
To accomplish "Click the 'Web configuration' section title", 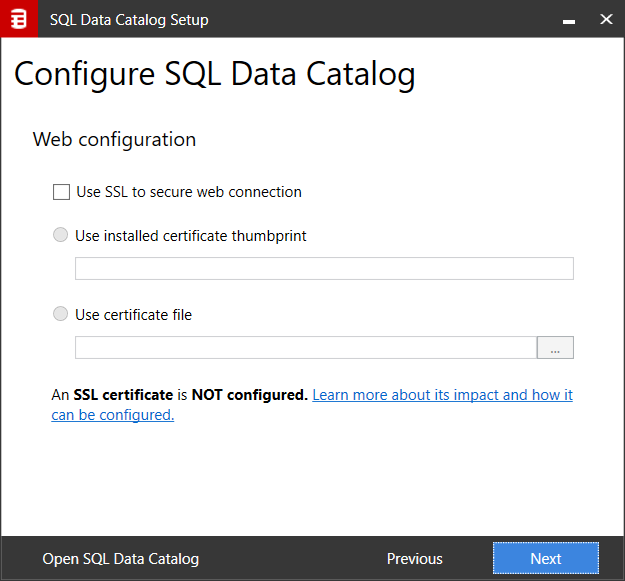I will click(114, 139).
